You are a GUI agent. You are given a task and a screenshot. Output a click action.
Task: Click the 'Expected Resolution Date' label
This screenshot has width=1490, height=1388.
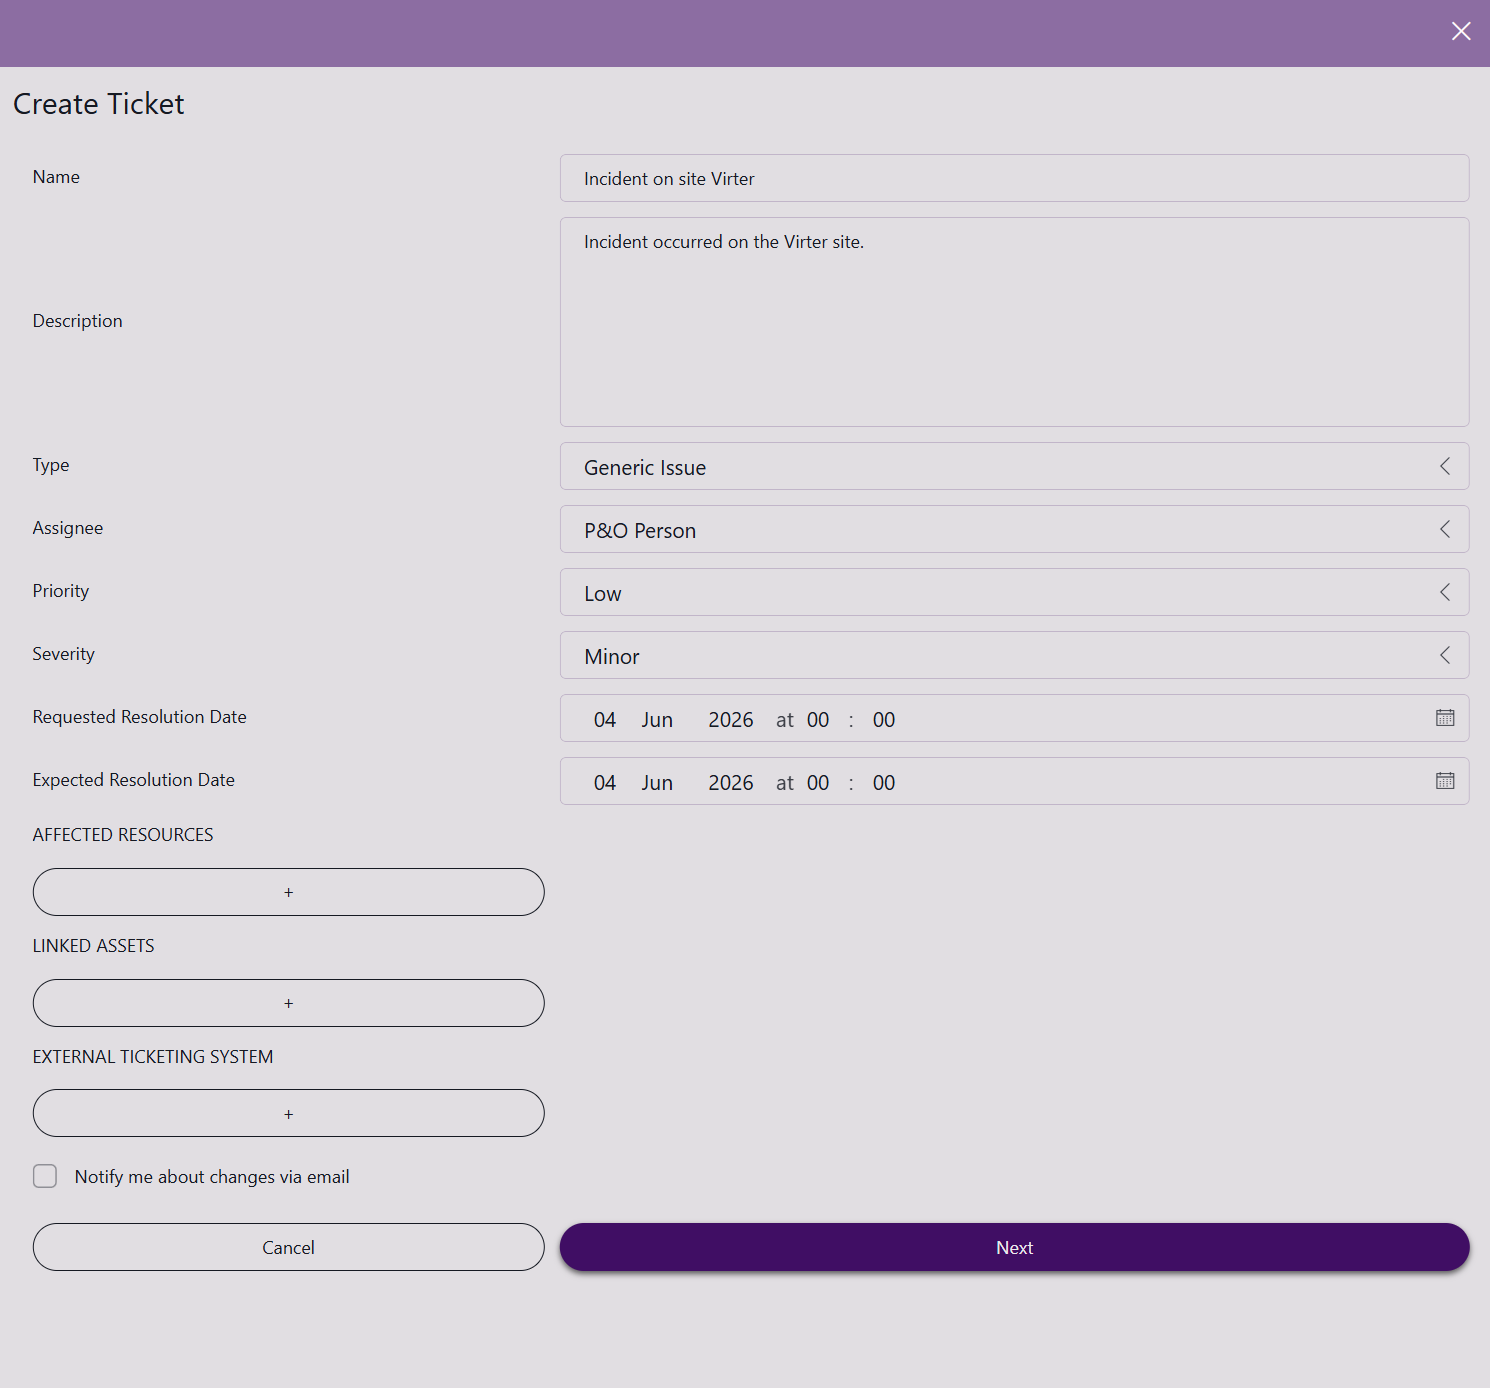tap(134, 780)
